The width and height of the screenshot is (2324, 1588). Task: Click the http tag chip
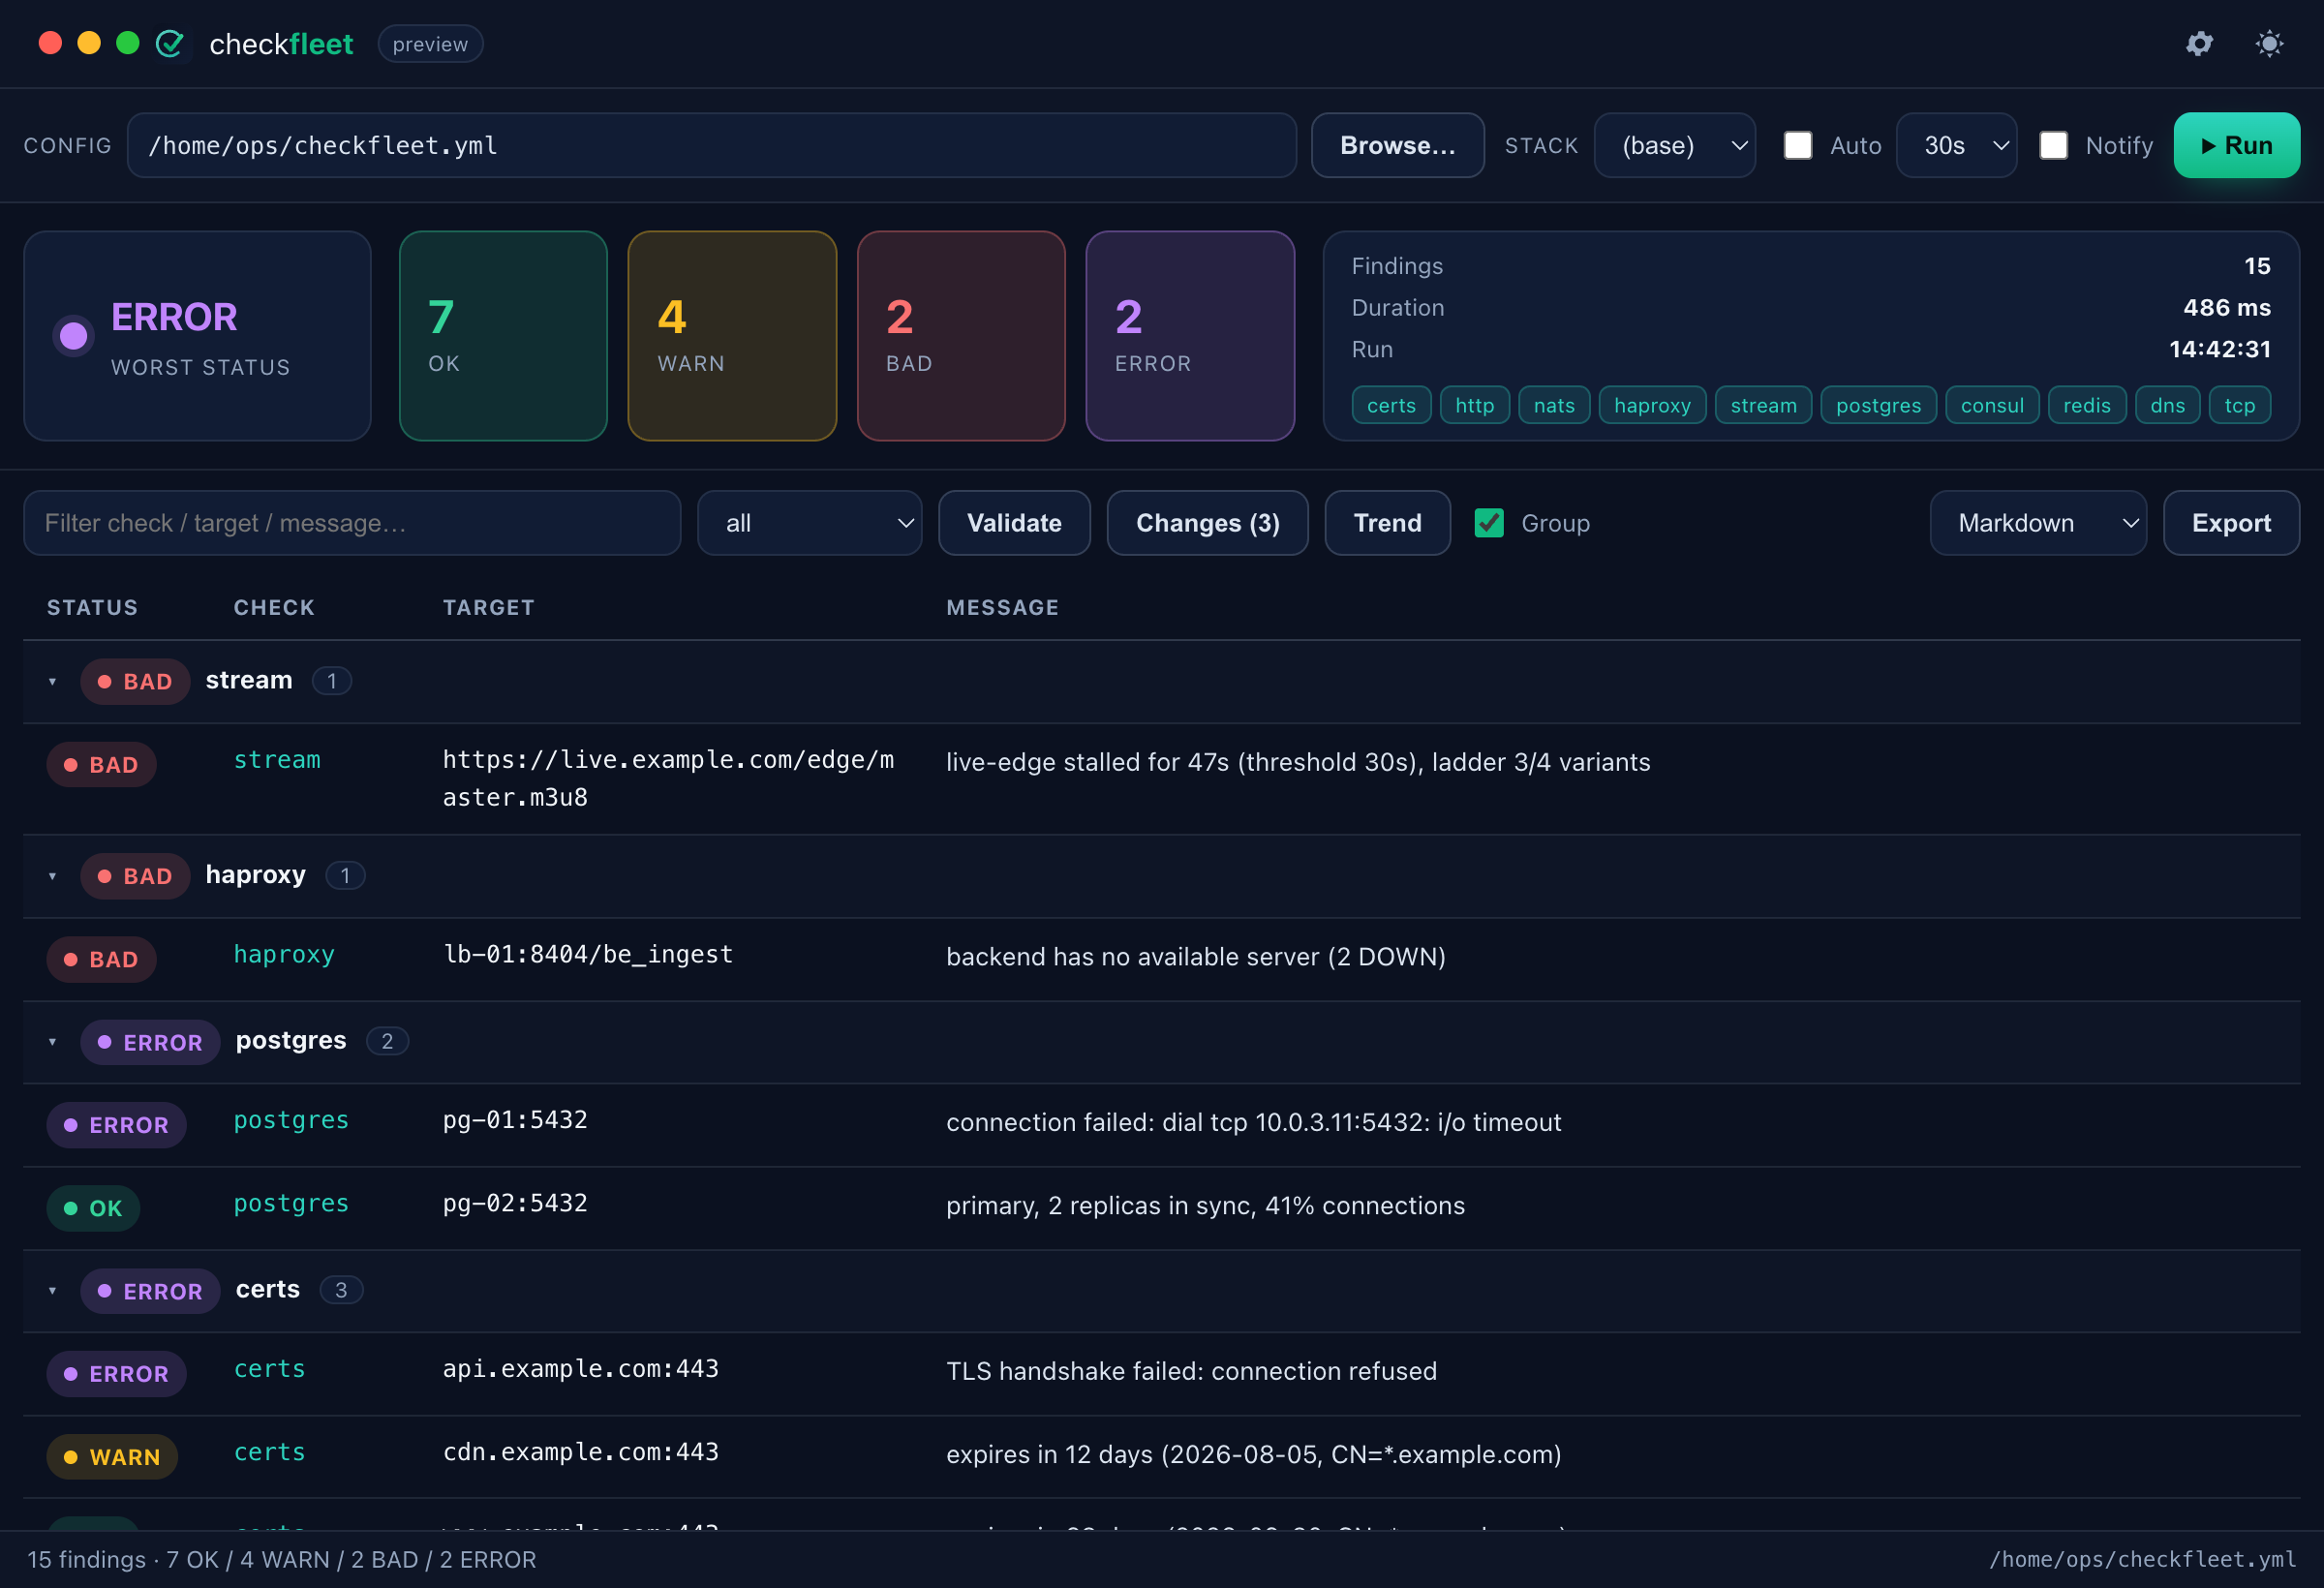(1474, 405)
